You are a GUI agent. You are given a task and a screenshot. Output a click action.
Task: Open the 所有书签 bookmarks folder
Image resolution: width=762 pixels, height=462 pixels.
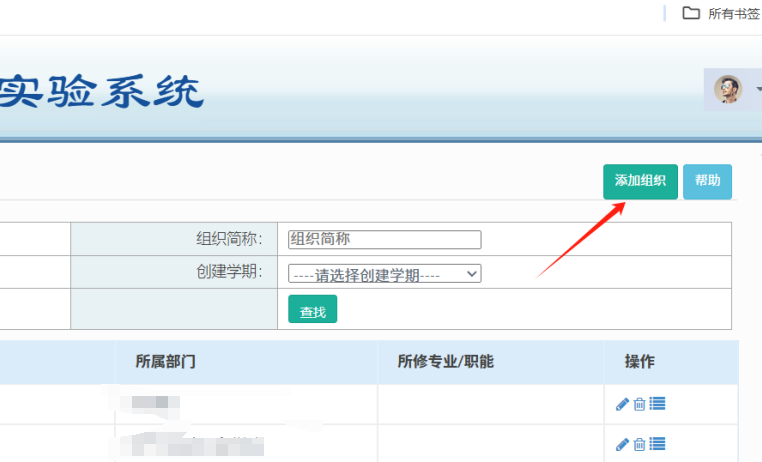point(722,14)
